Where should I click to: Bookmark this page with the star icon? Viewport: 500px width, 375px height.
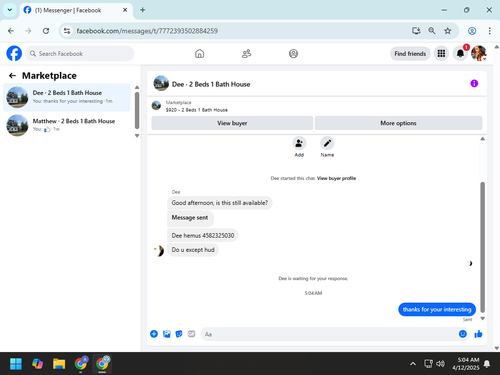coord(447,31)
